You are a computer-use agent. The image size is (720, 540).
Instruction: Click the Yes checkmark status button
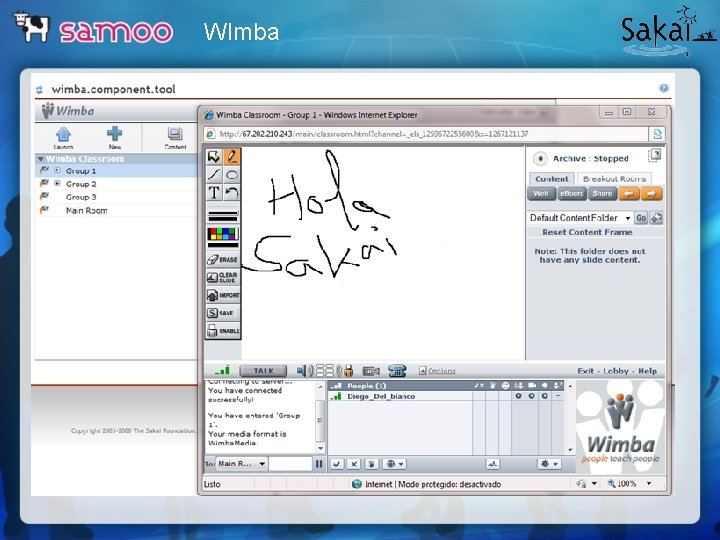[x=337, y=464]
